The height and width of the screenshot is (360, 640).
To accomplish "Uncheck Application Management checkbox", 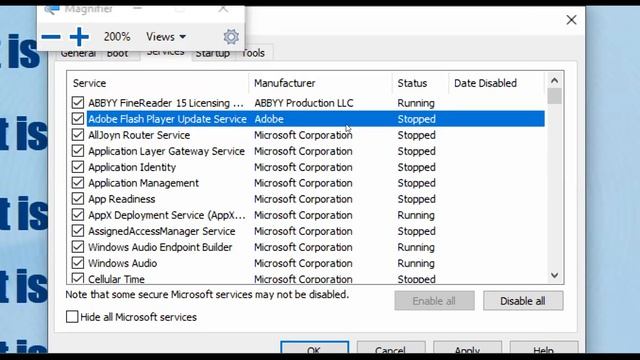I will (x=78, y=183).
